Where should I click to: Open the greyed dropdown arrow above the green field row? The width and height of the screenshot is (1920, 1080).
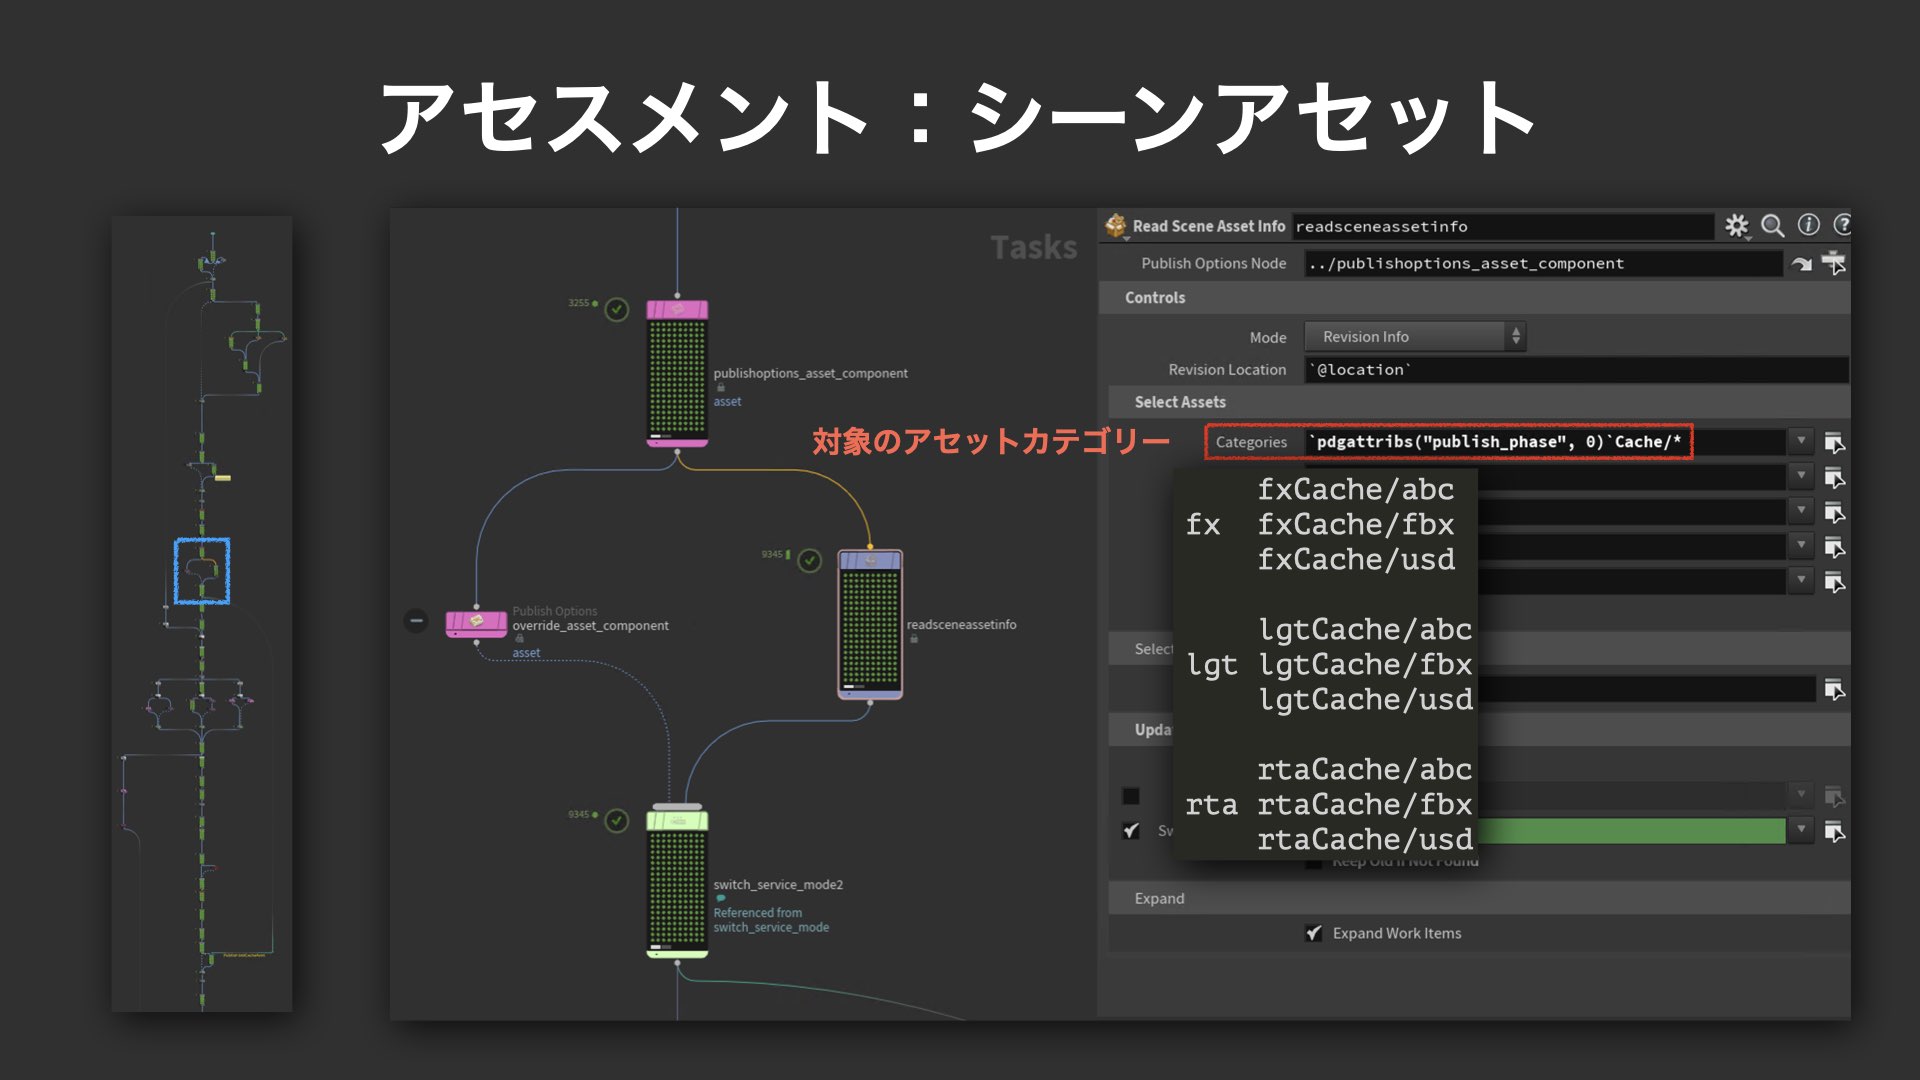point(1800,795)
